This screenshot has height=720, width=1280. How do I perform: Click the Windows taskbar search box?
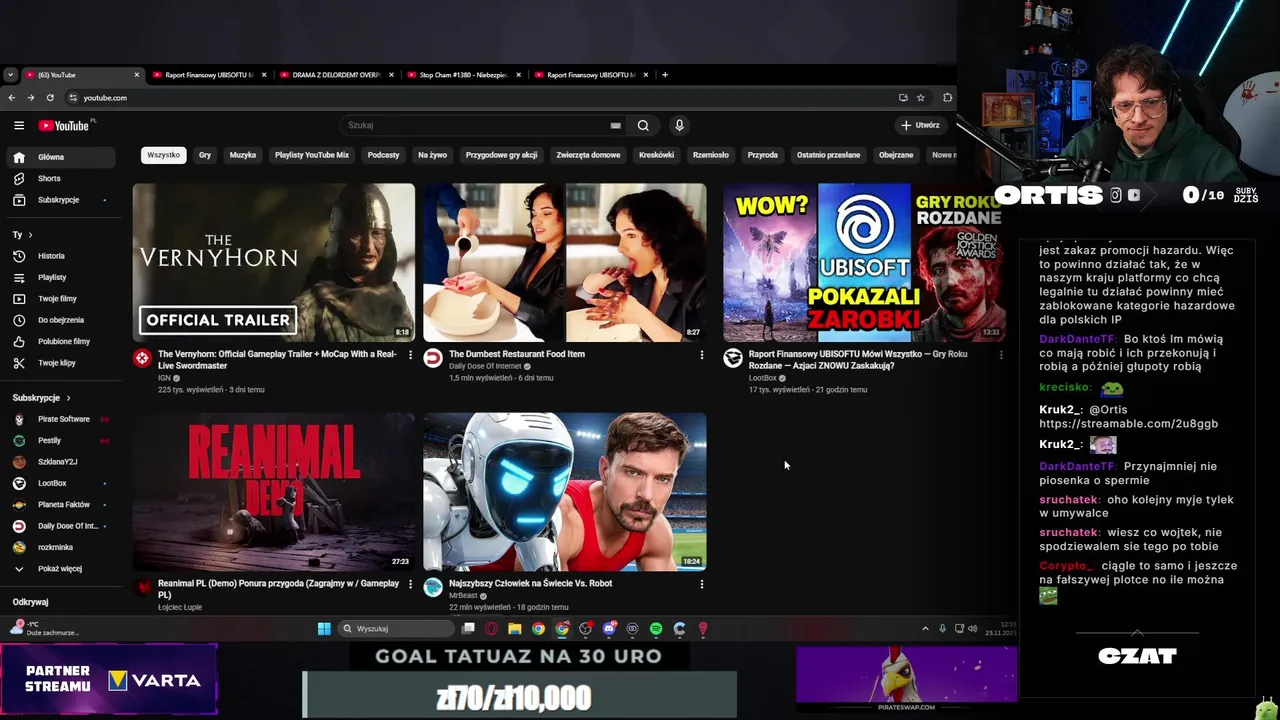(396, 629)
